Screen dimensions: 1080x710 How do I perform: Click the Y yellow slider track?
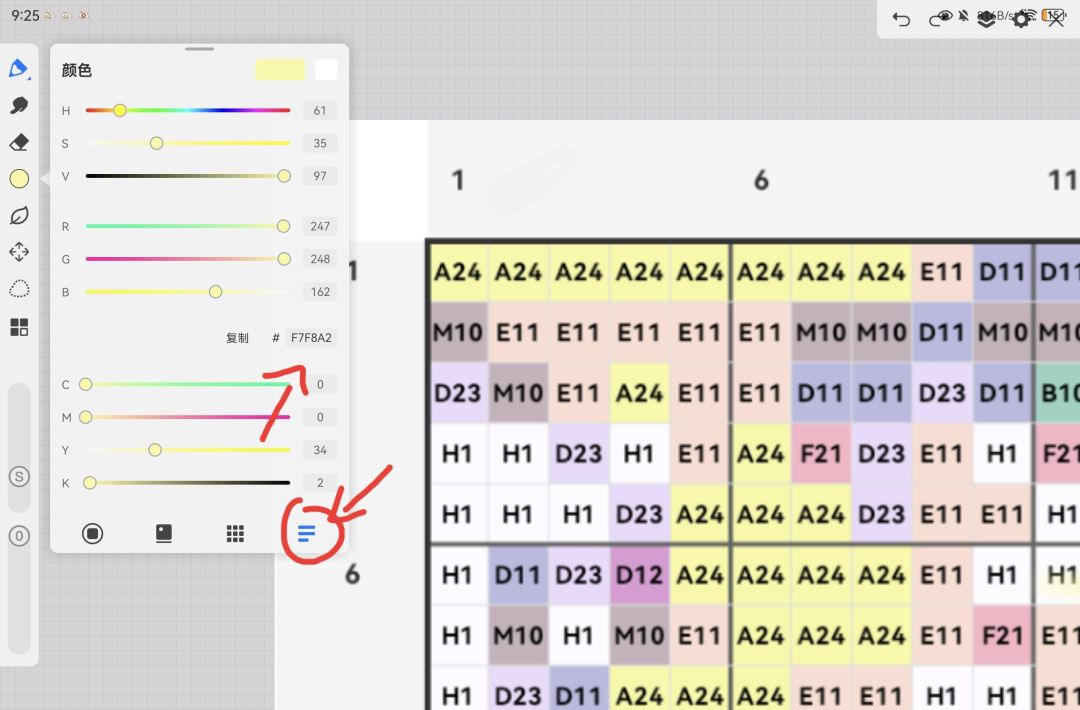click(x=187, y=450)
